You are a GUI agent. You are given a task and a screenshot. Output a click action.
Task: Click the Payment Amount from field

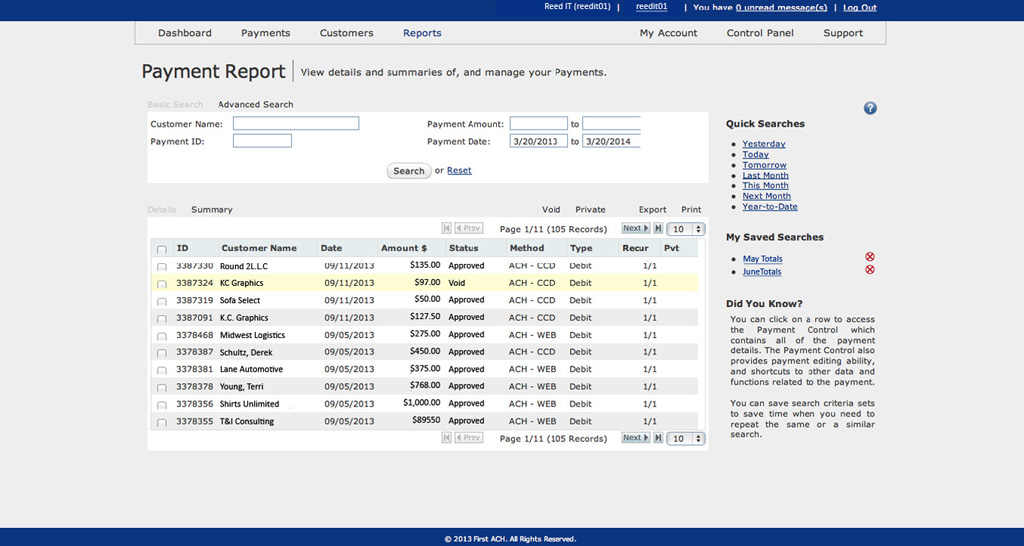pos(539,123)
